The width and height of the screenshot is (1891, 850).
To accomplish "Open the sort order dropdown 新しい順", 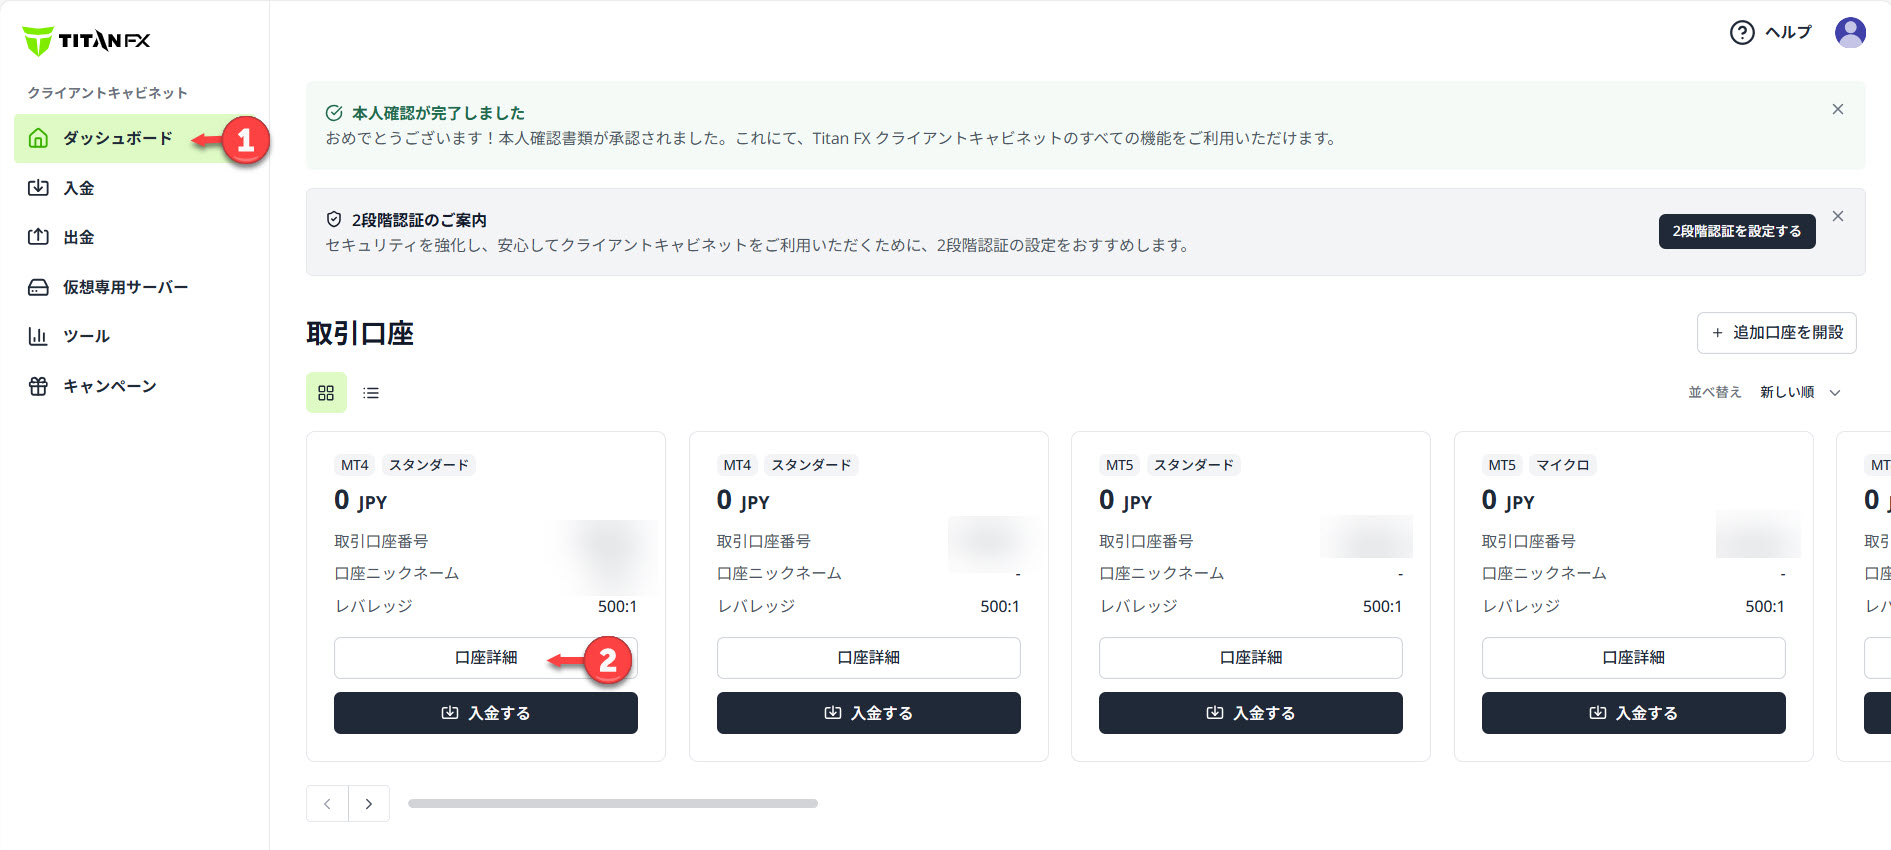I will [x=1799, y=392].
